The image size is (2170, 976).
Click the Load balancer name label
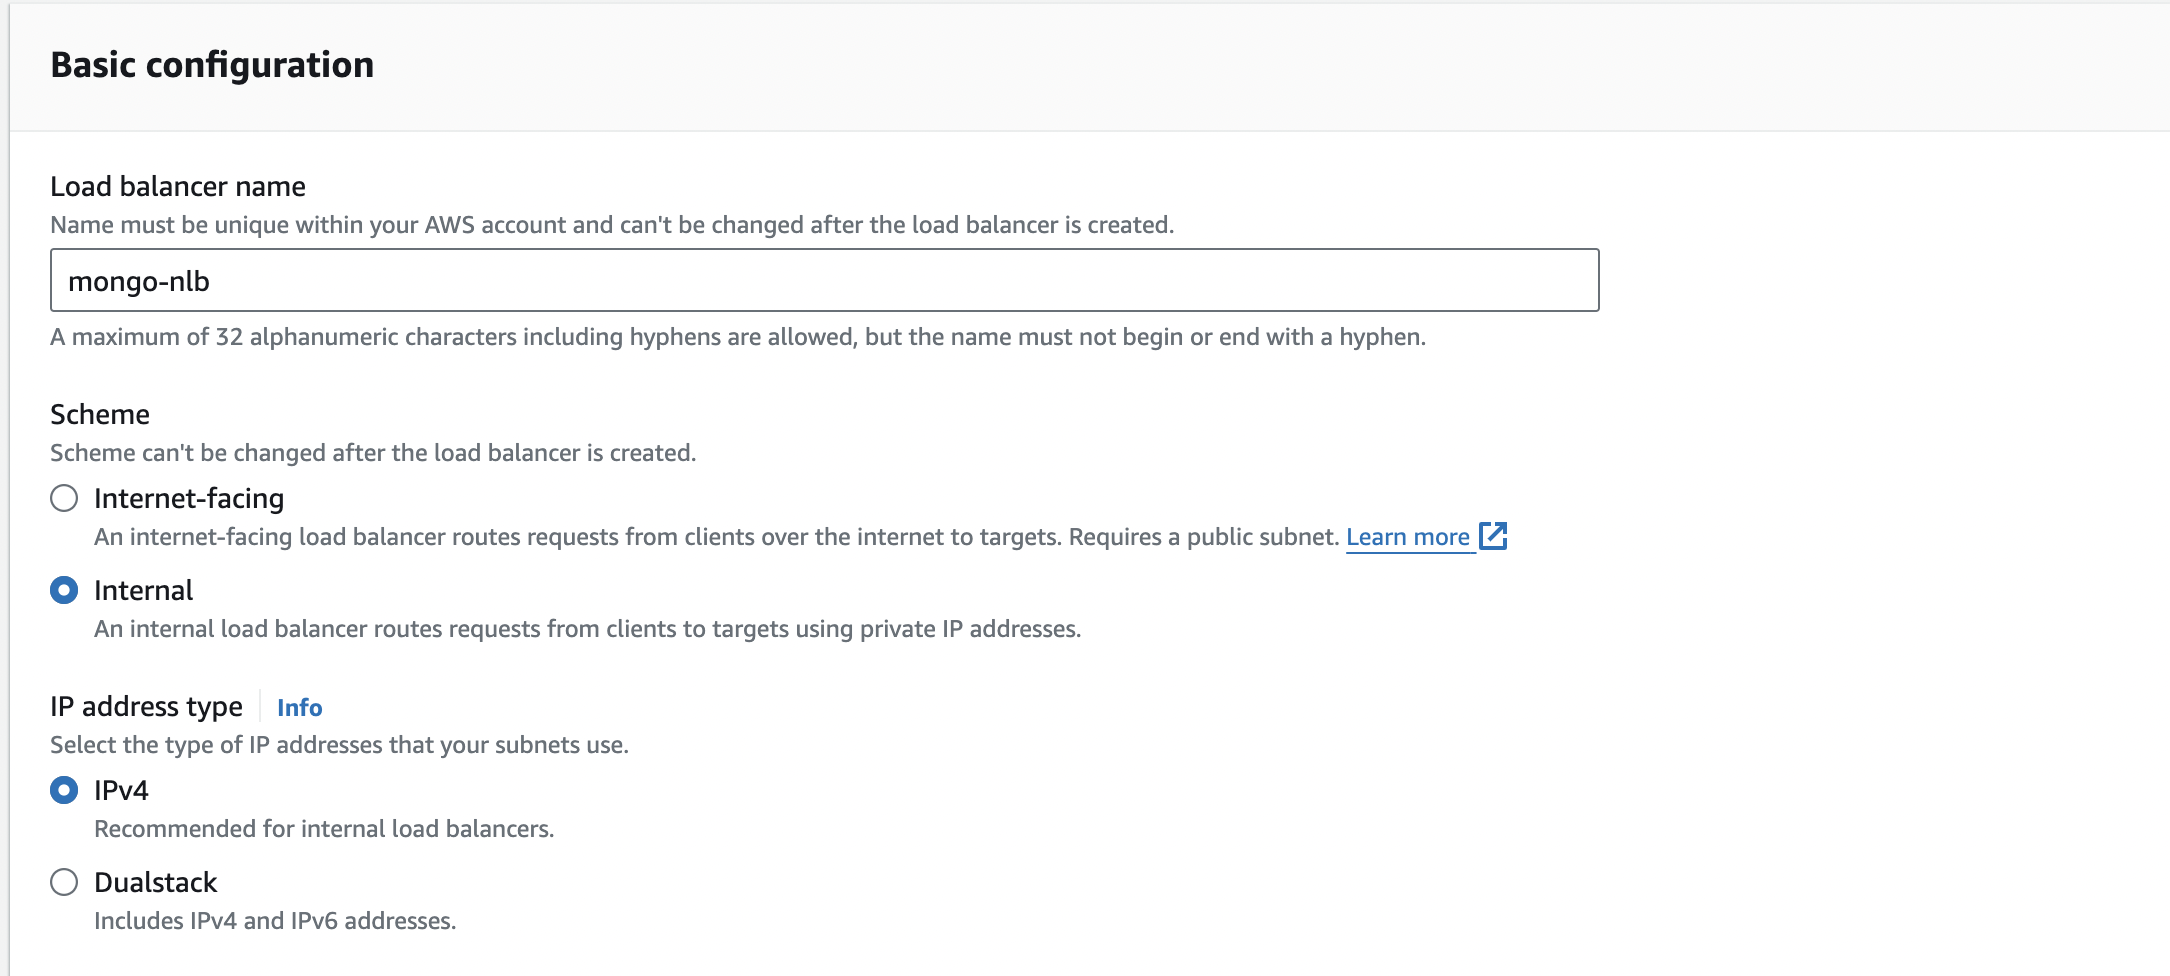[178, 186]
